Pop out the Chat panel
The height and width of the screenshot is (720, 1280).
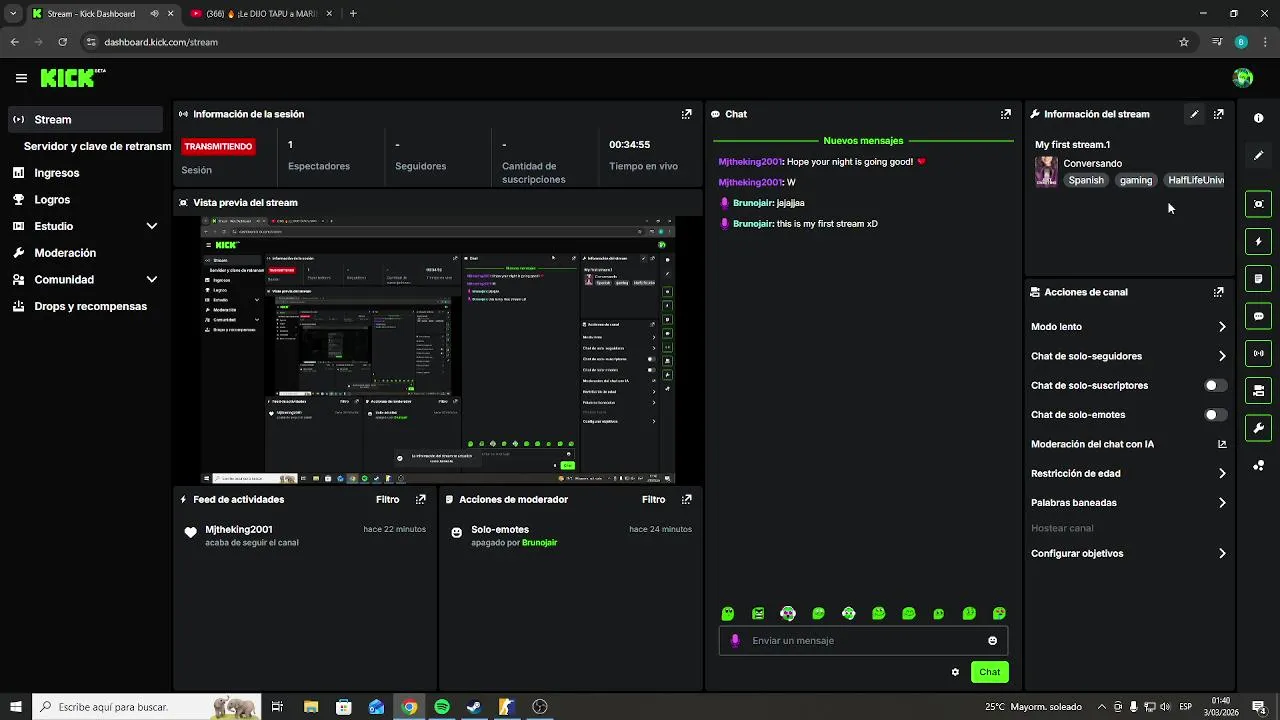click(x=1006, y=114)
